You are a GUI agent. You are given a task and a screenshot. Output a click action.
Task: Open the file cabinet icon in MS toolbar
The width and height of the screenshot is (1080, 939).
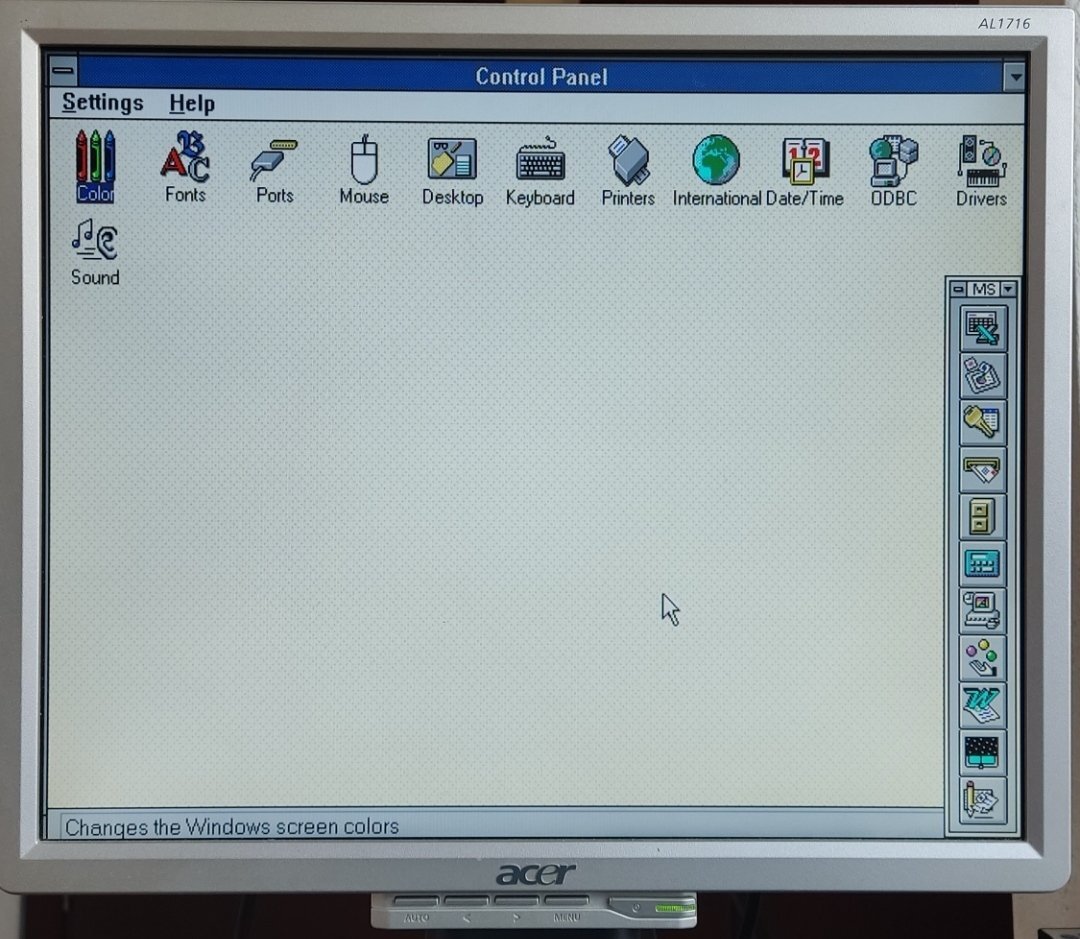[982, 517]
